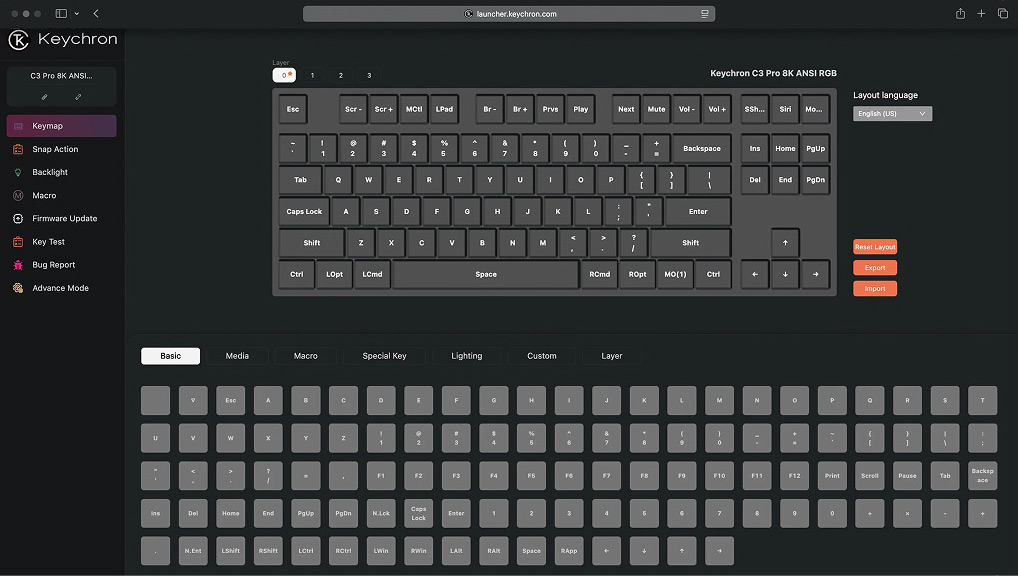Select layer 3
The image size is (1018, 576).
click(x=369, y=75)
